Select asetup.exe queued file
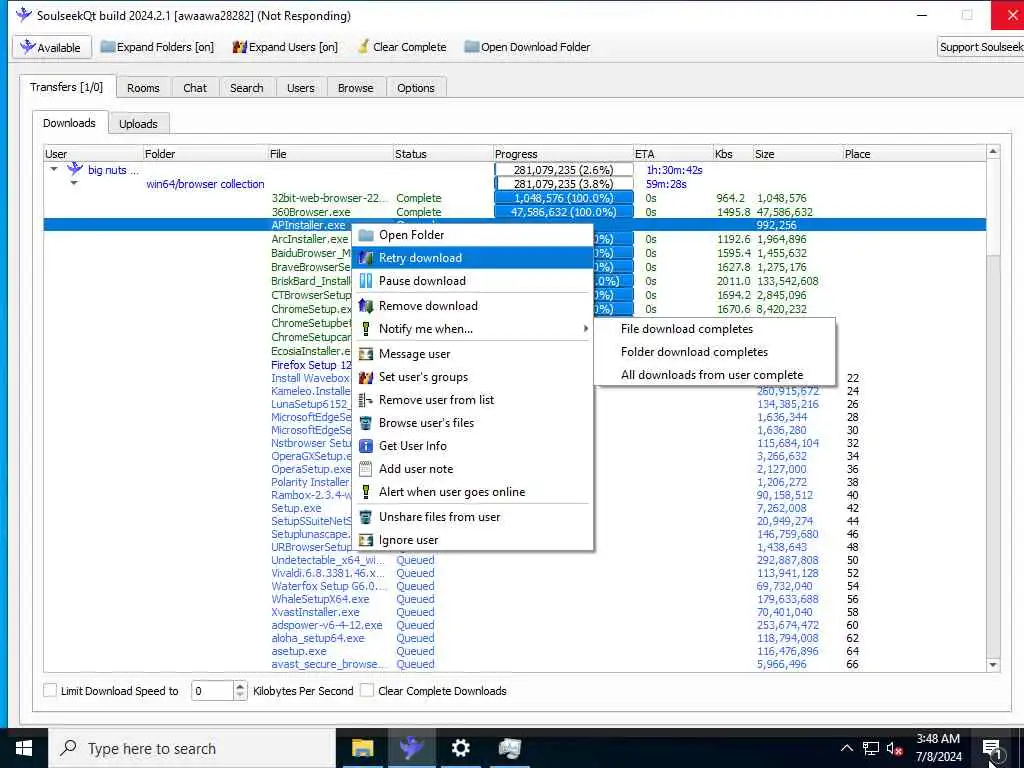The width and height of the screenshot is (1024, 768). point(298,651)
